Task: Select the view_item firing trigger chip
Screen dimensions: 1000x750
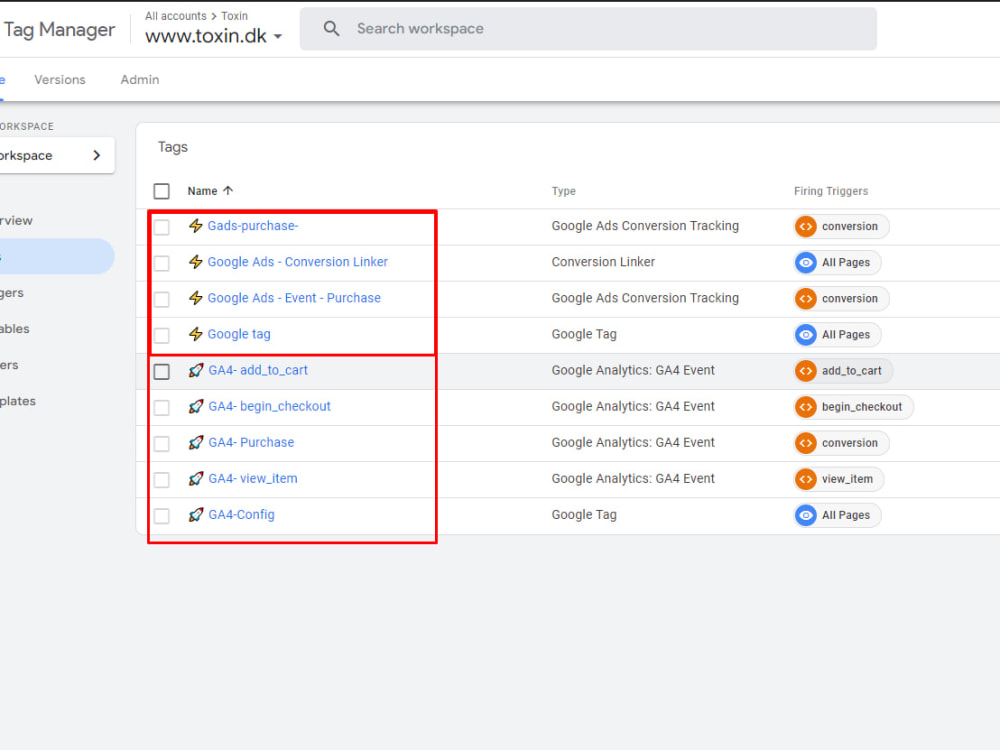Action: (x=838, y=478)
